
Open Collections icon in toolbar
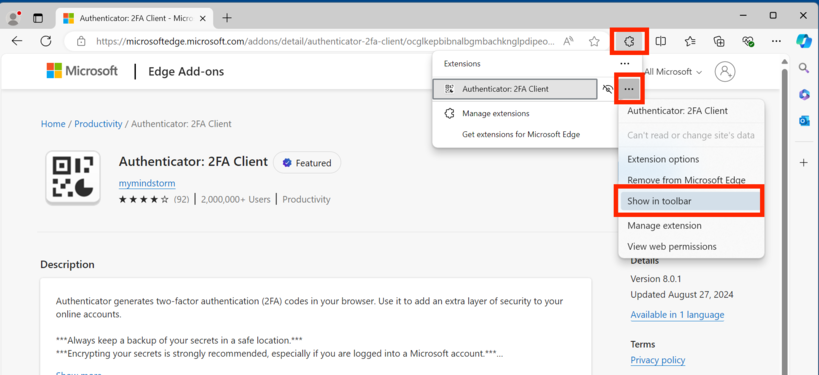pos(719,41)
